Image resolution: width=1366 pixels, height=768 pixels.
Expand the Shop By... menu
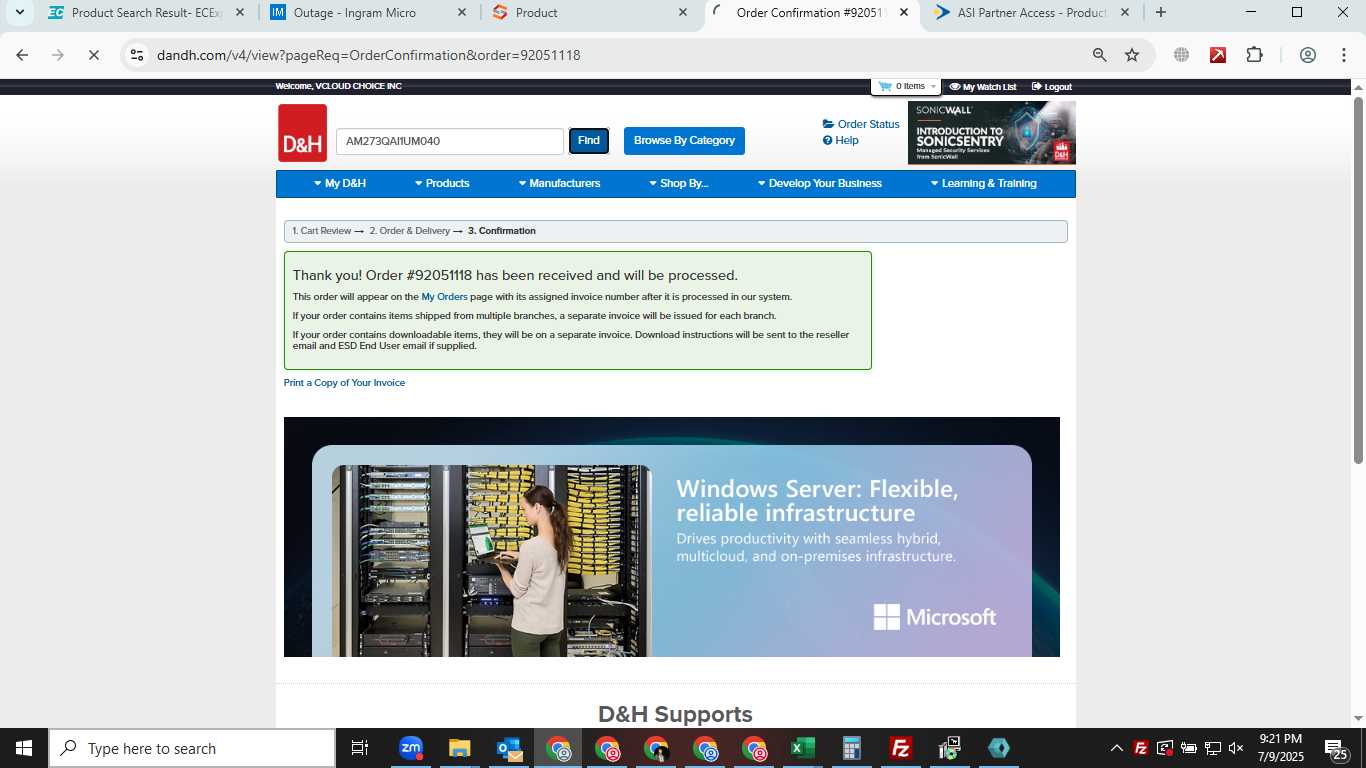[678, 184]
